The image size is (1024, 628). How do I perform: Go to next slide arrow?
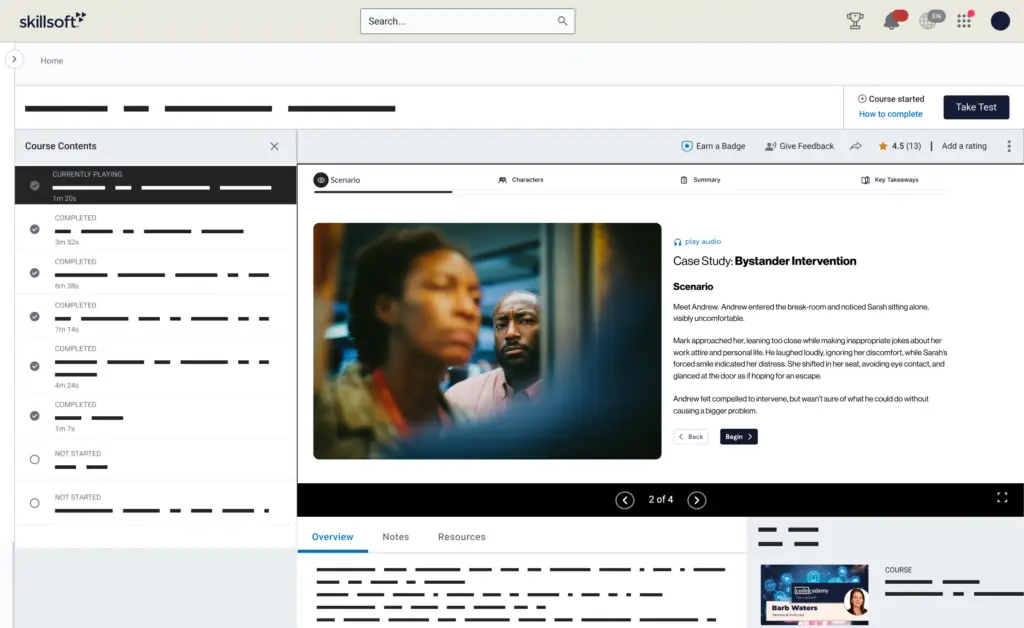(x=697, y=500)
